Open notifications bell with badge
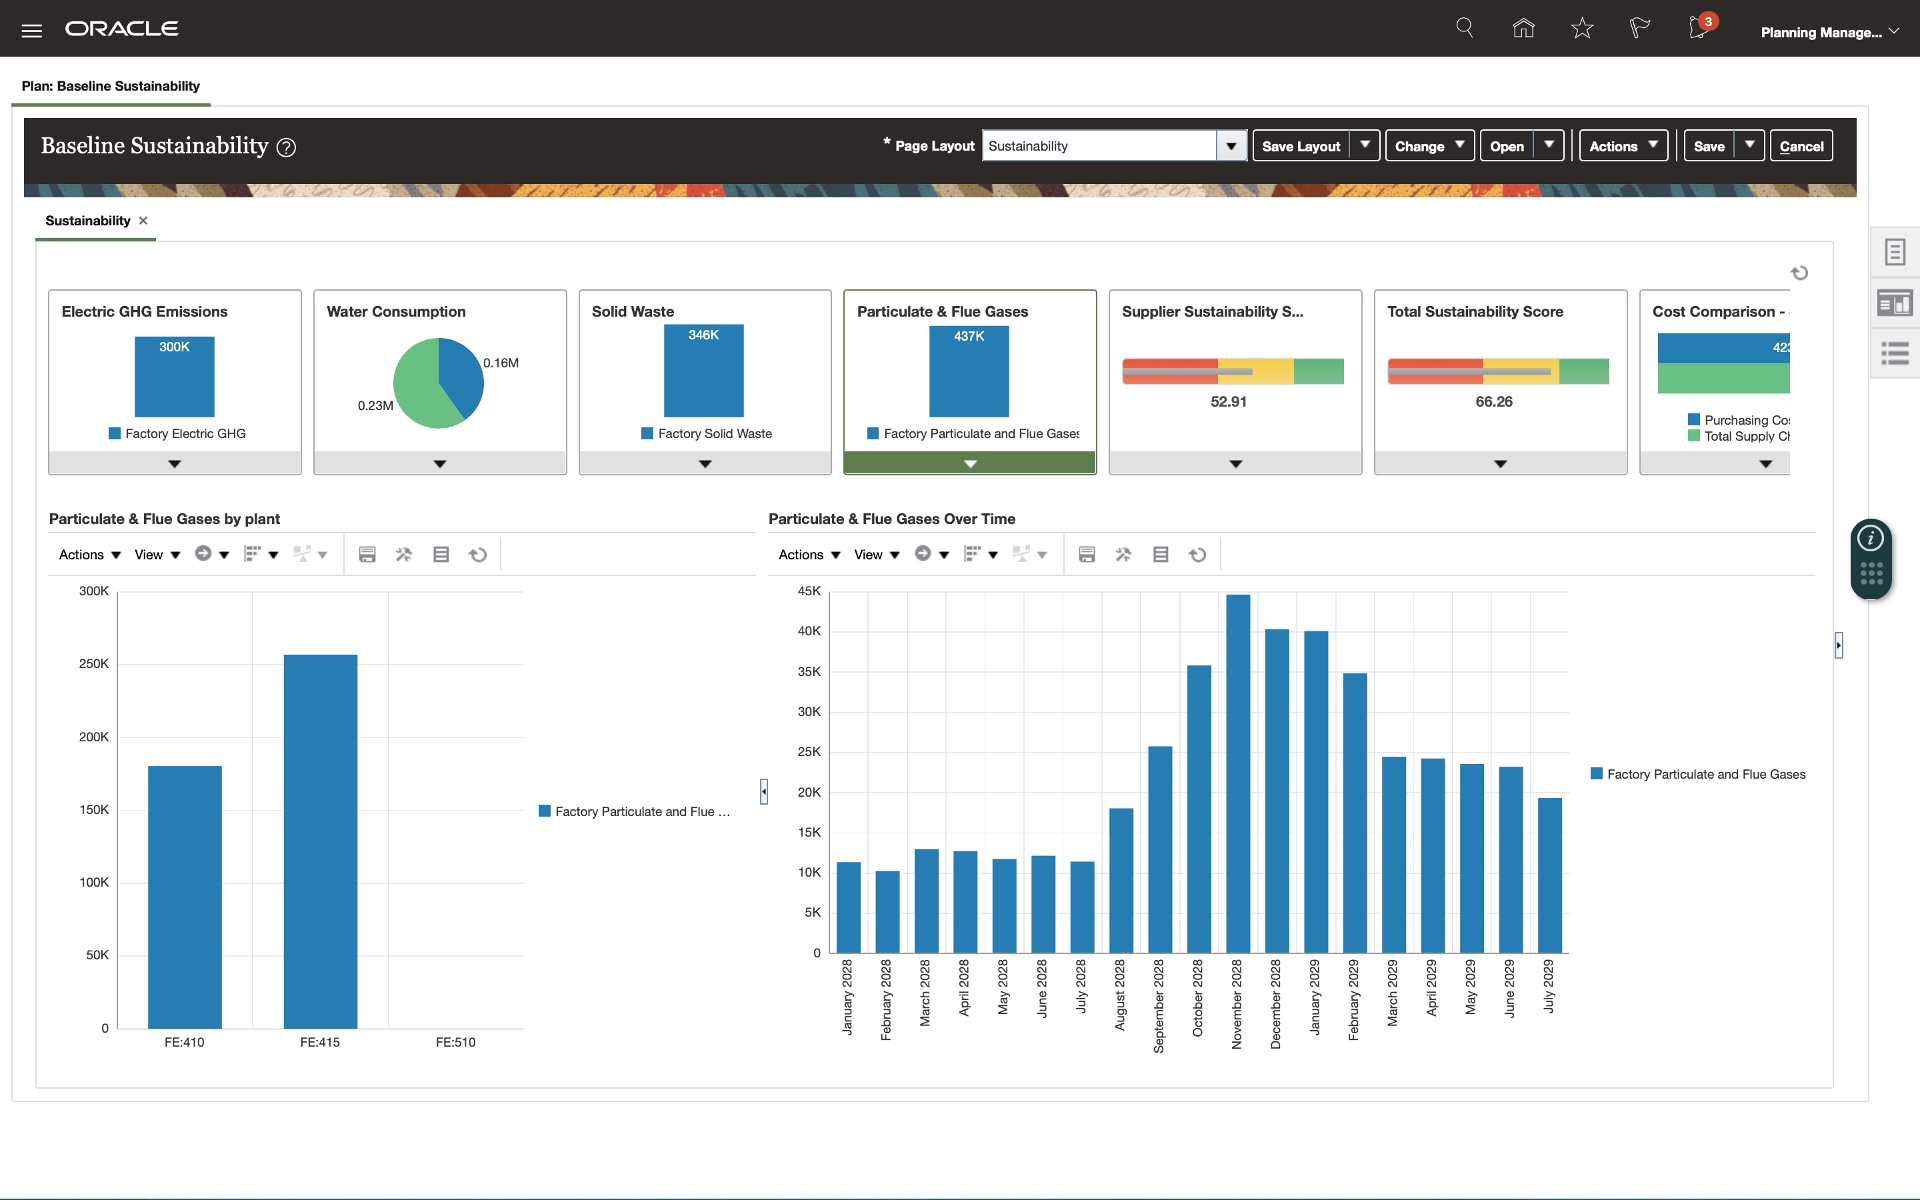This screenshot has width=1920, height=1200. pos(1699,28)
